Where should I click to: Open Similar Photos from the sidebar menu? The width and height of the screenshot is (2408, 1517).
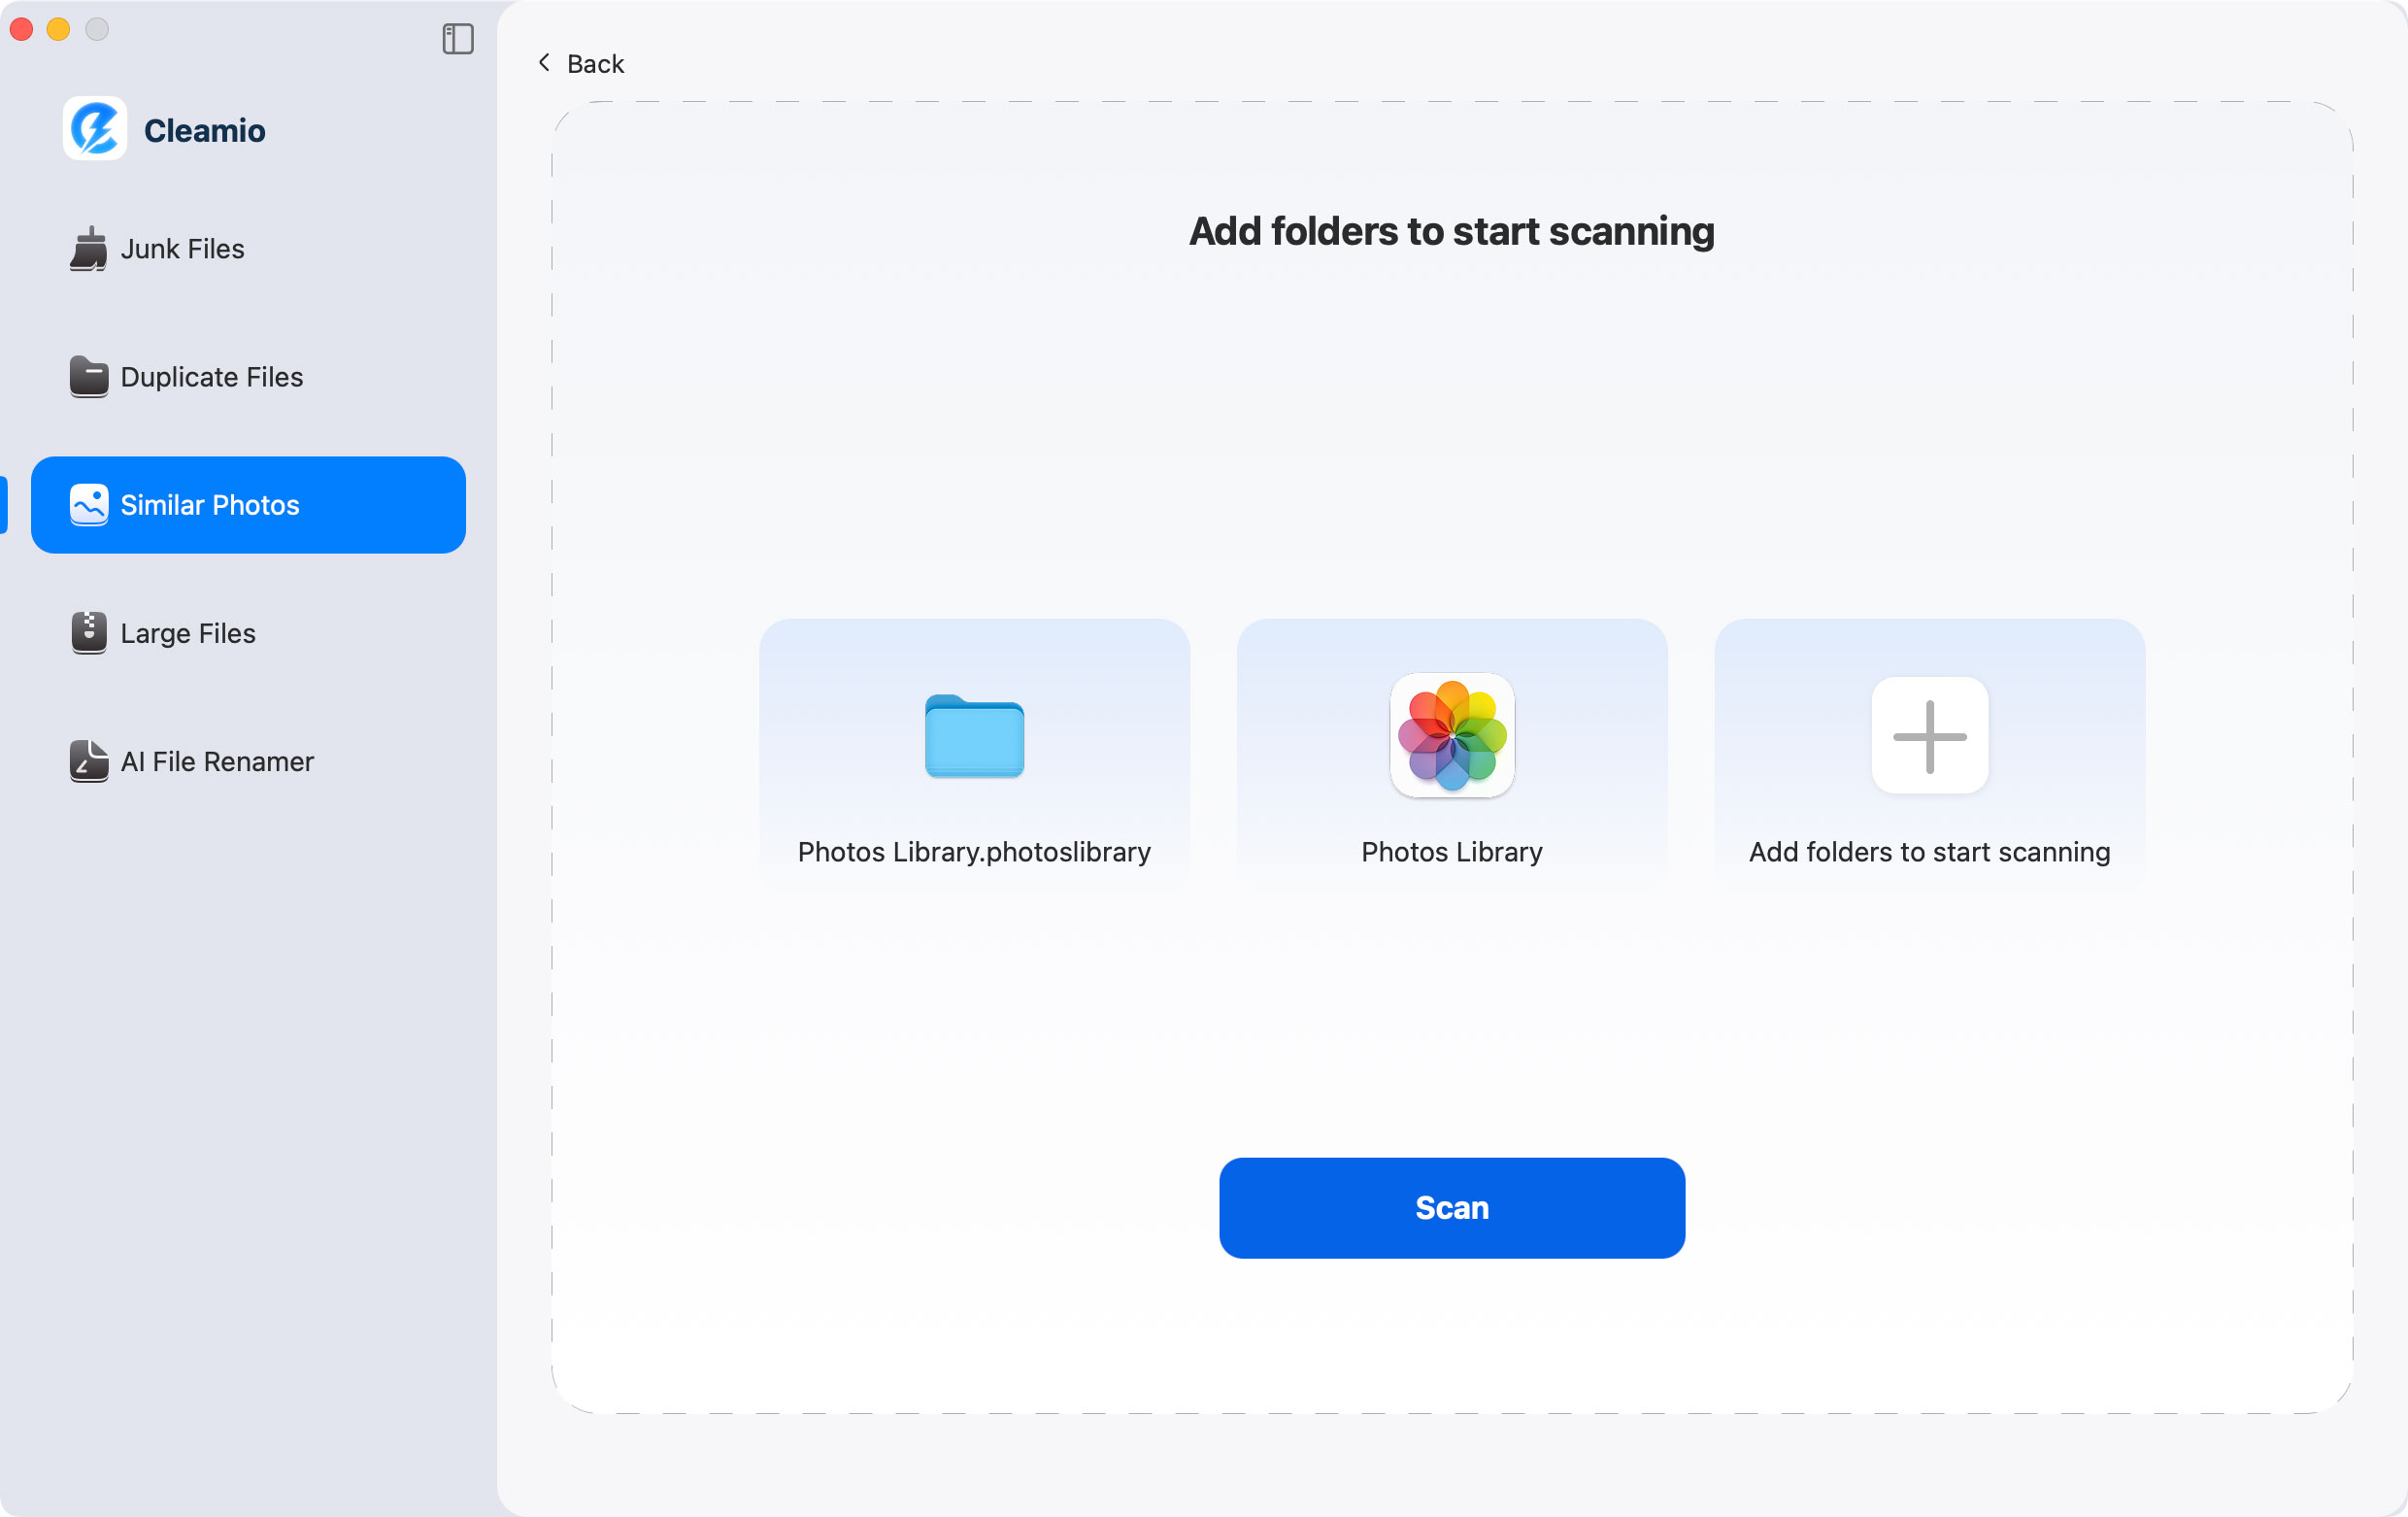[209, 505]
